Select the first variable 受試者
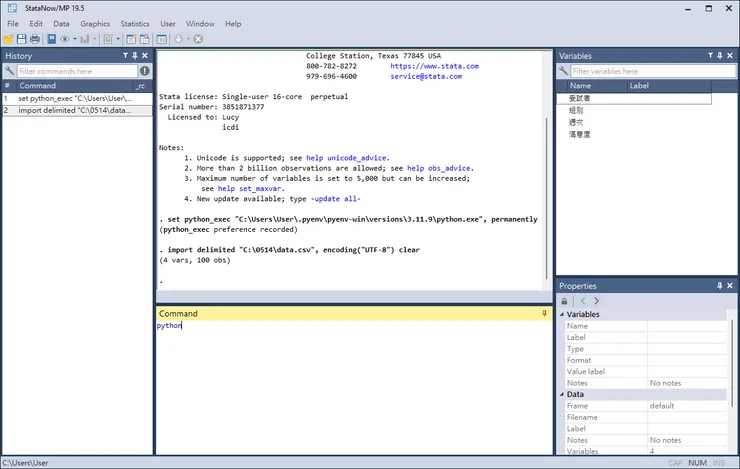This screenshot has width=740, height=469. coord(579,98)
